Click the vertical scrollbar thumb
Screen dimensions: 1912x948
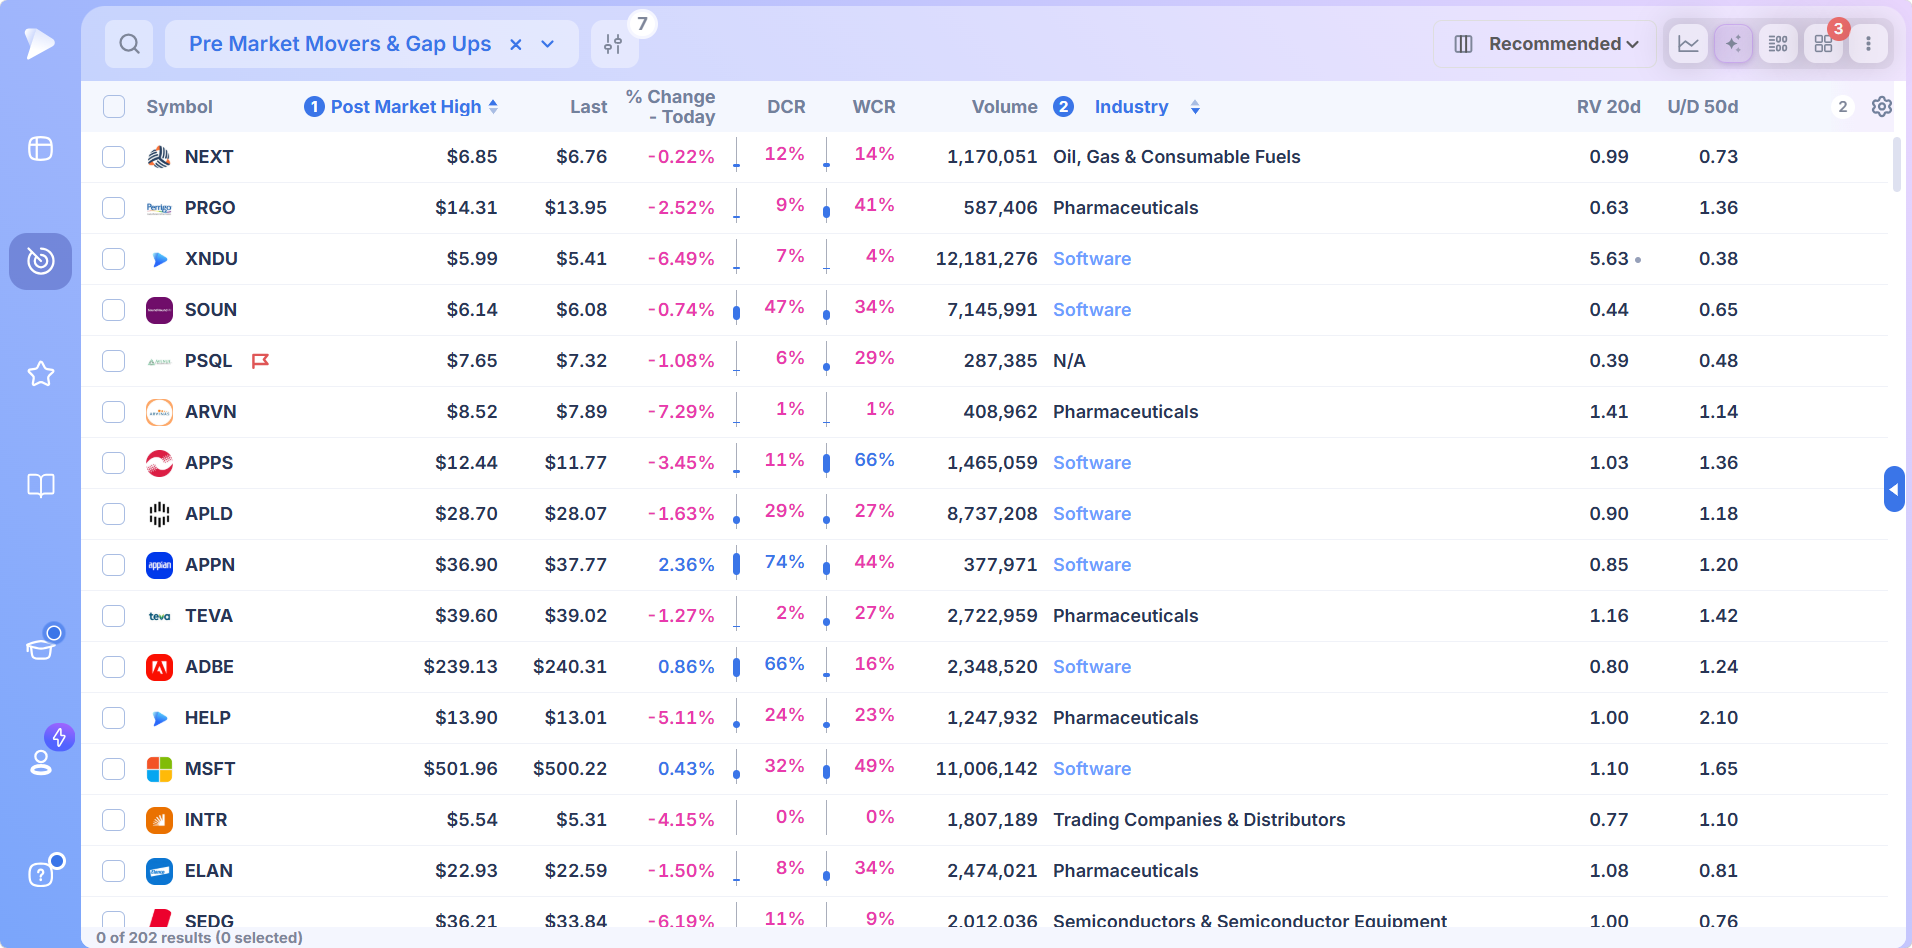(1896, 164)
